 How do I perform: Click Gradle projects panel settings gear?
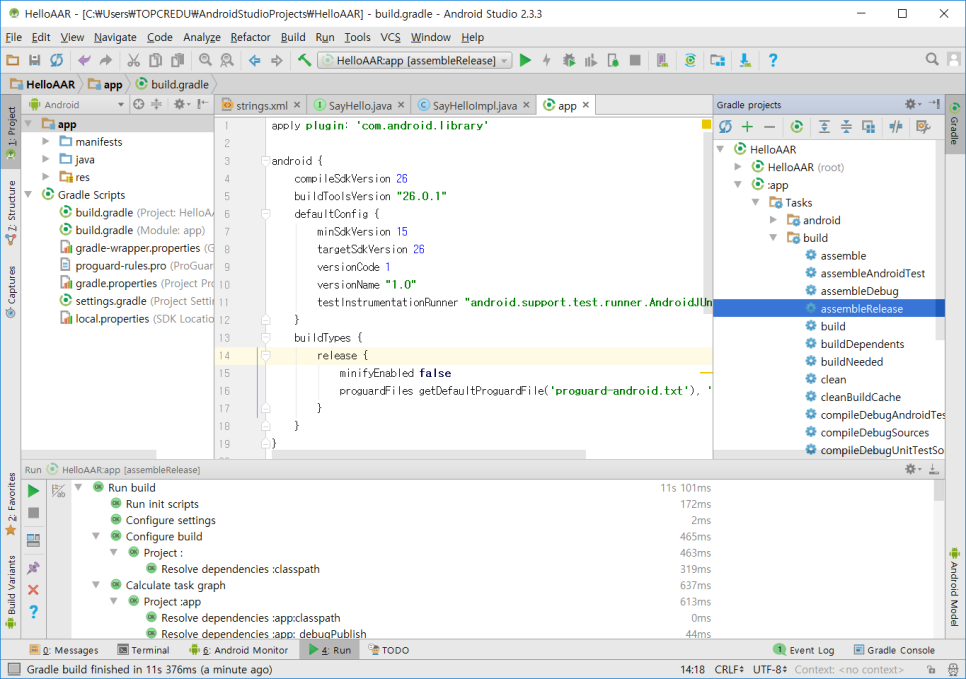pos(912,104)
